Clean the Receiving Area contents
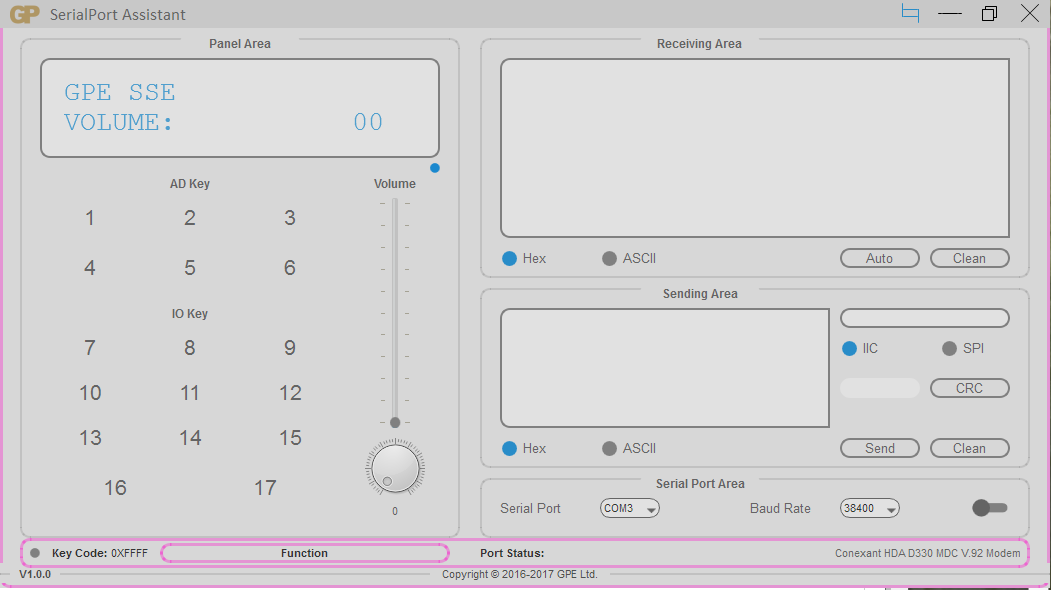Screen dimensions: 1051x590 pos(969,258)
